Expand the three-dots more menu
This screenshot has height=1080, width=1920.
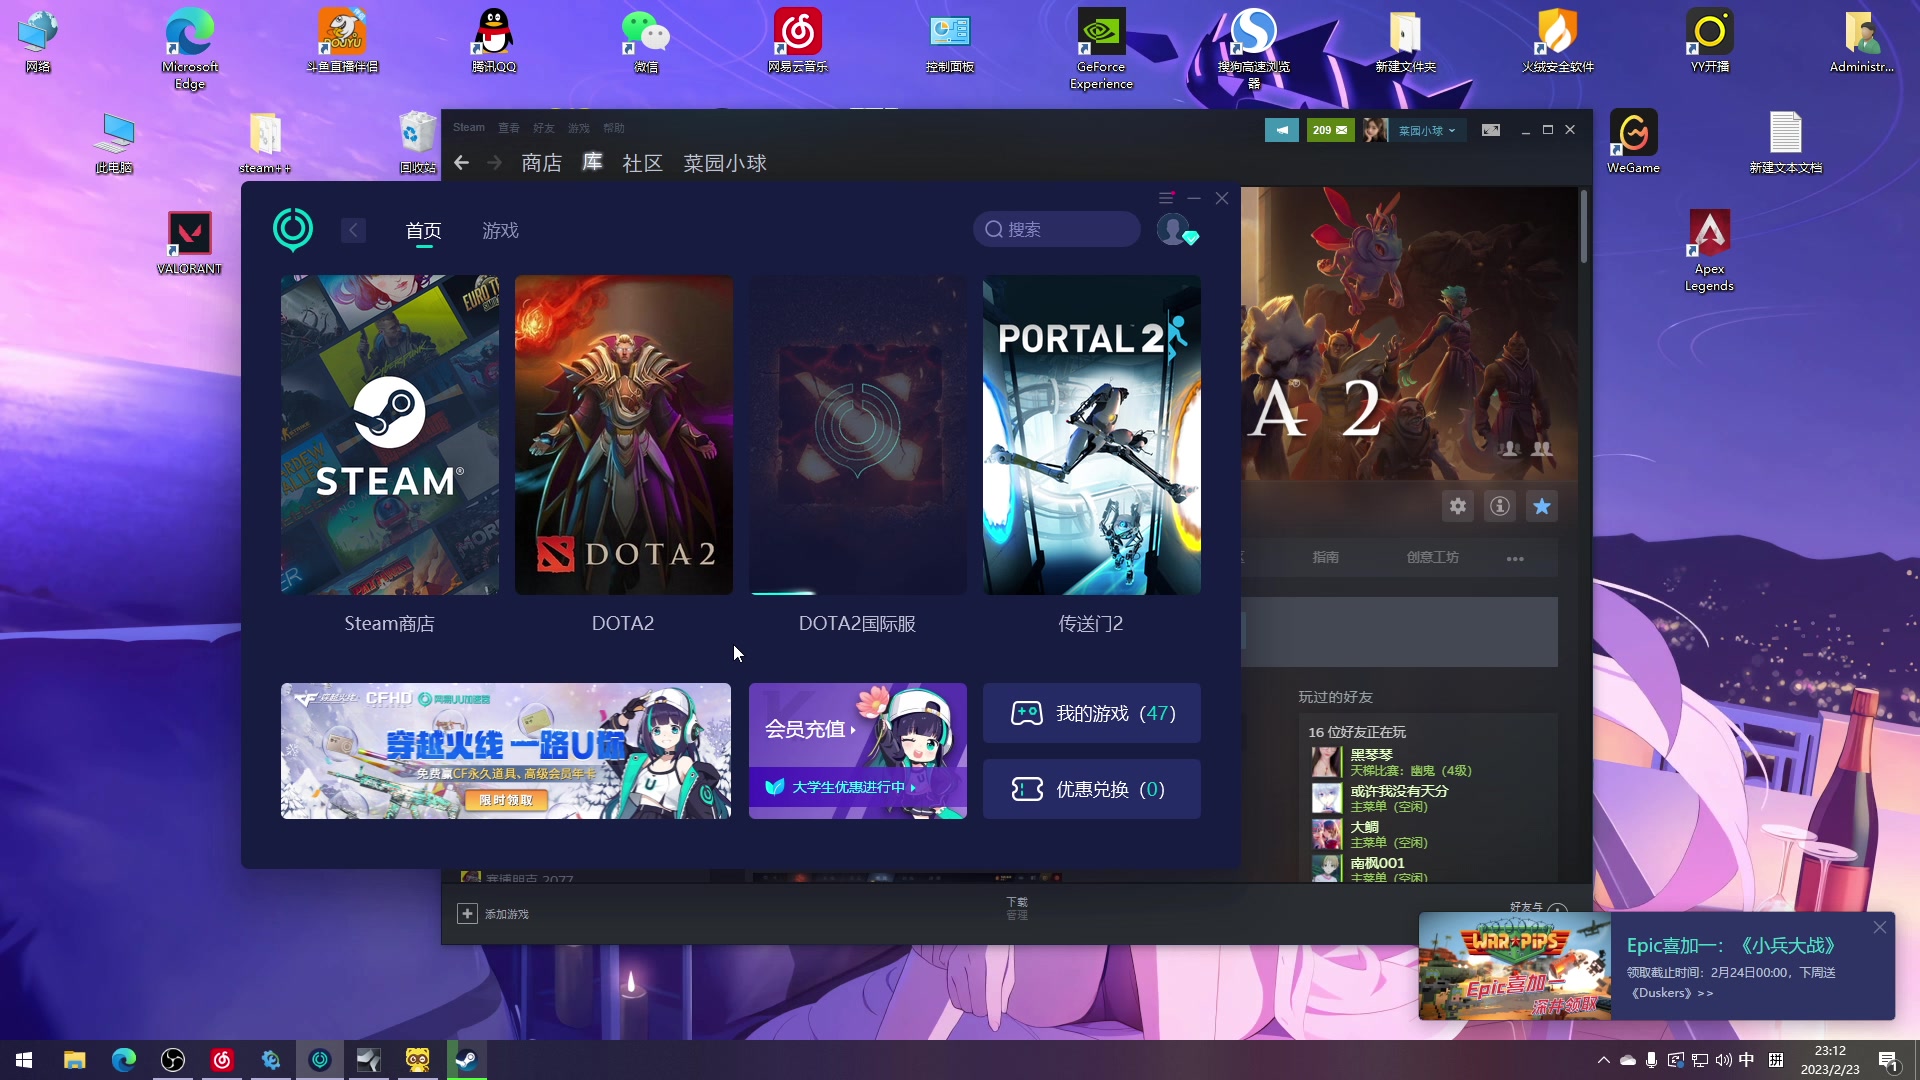click(1515, 558)
